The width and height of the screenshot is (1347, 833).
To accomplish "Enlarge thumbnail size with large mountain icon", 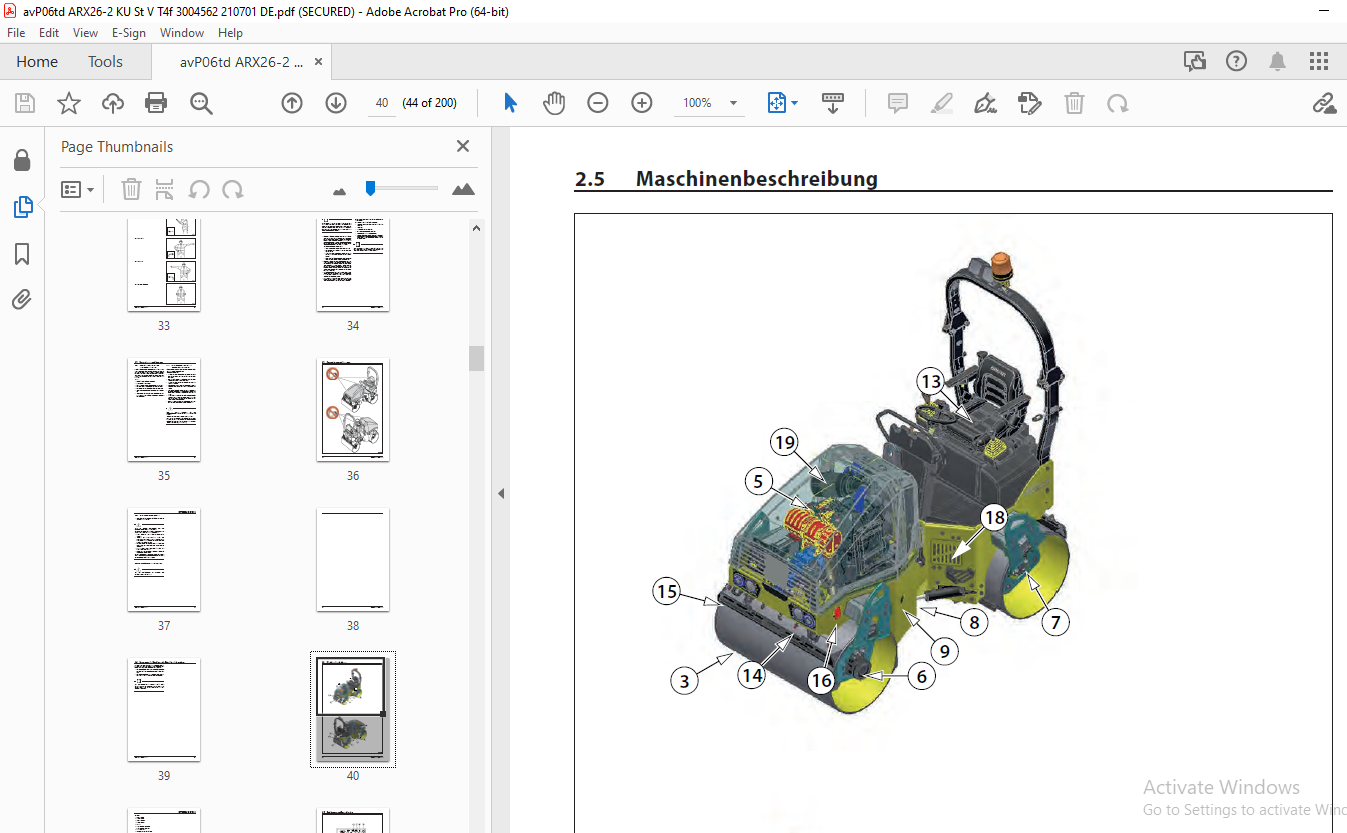I will [x=463, y=189].
